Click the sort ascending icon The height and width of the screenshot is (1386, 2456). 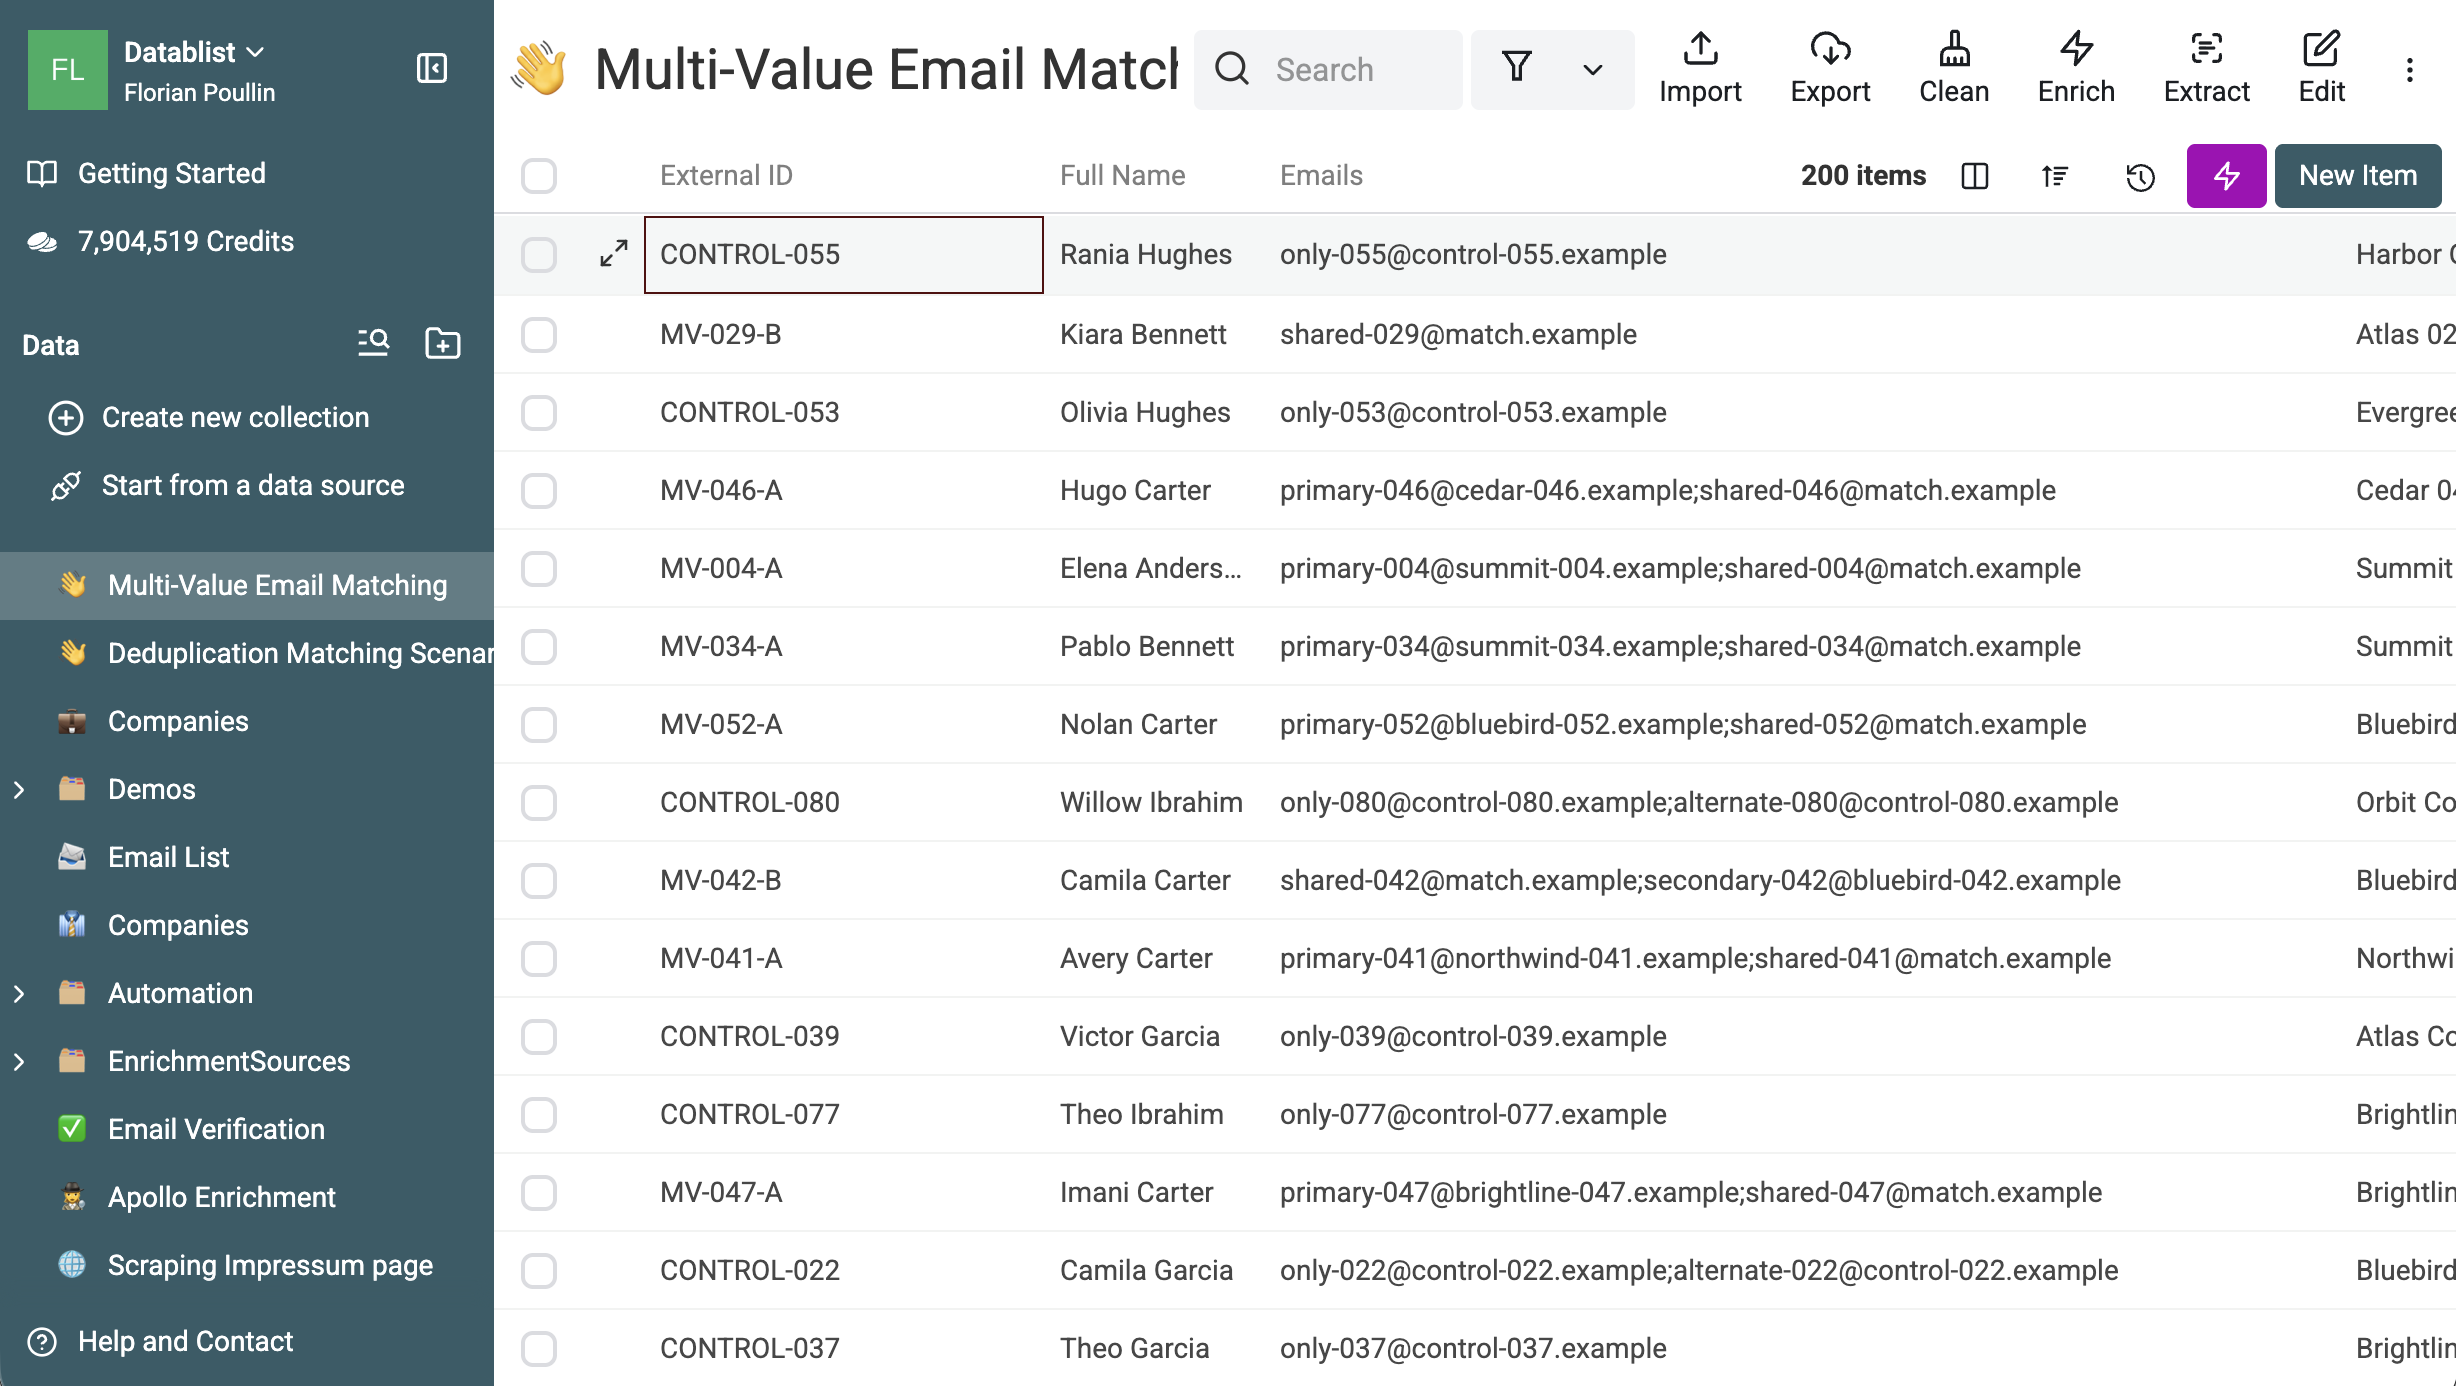click(2055, 176)
